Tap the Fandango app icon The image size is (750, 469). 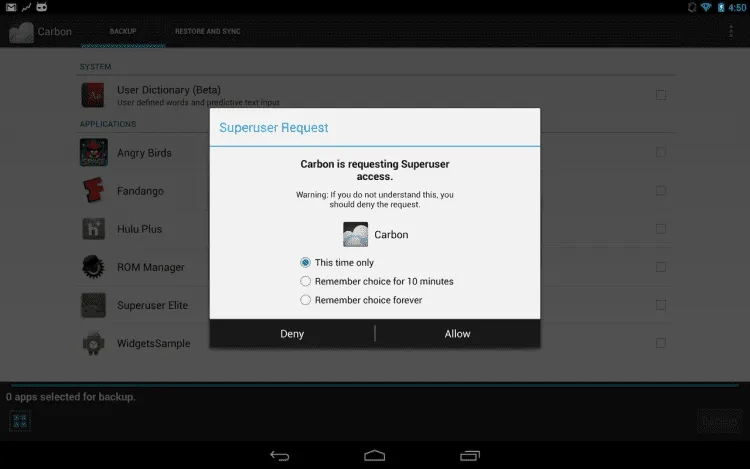pyautogui.click(x=93, y=190)
